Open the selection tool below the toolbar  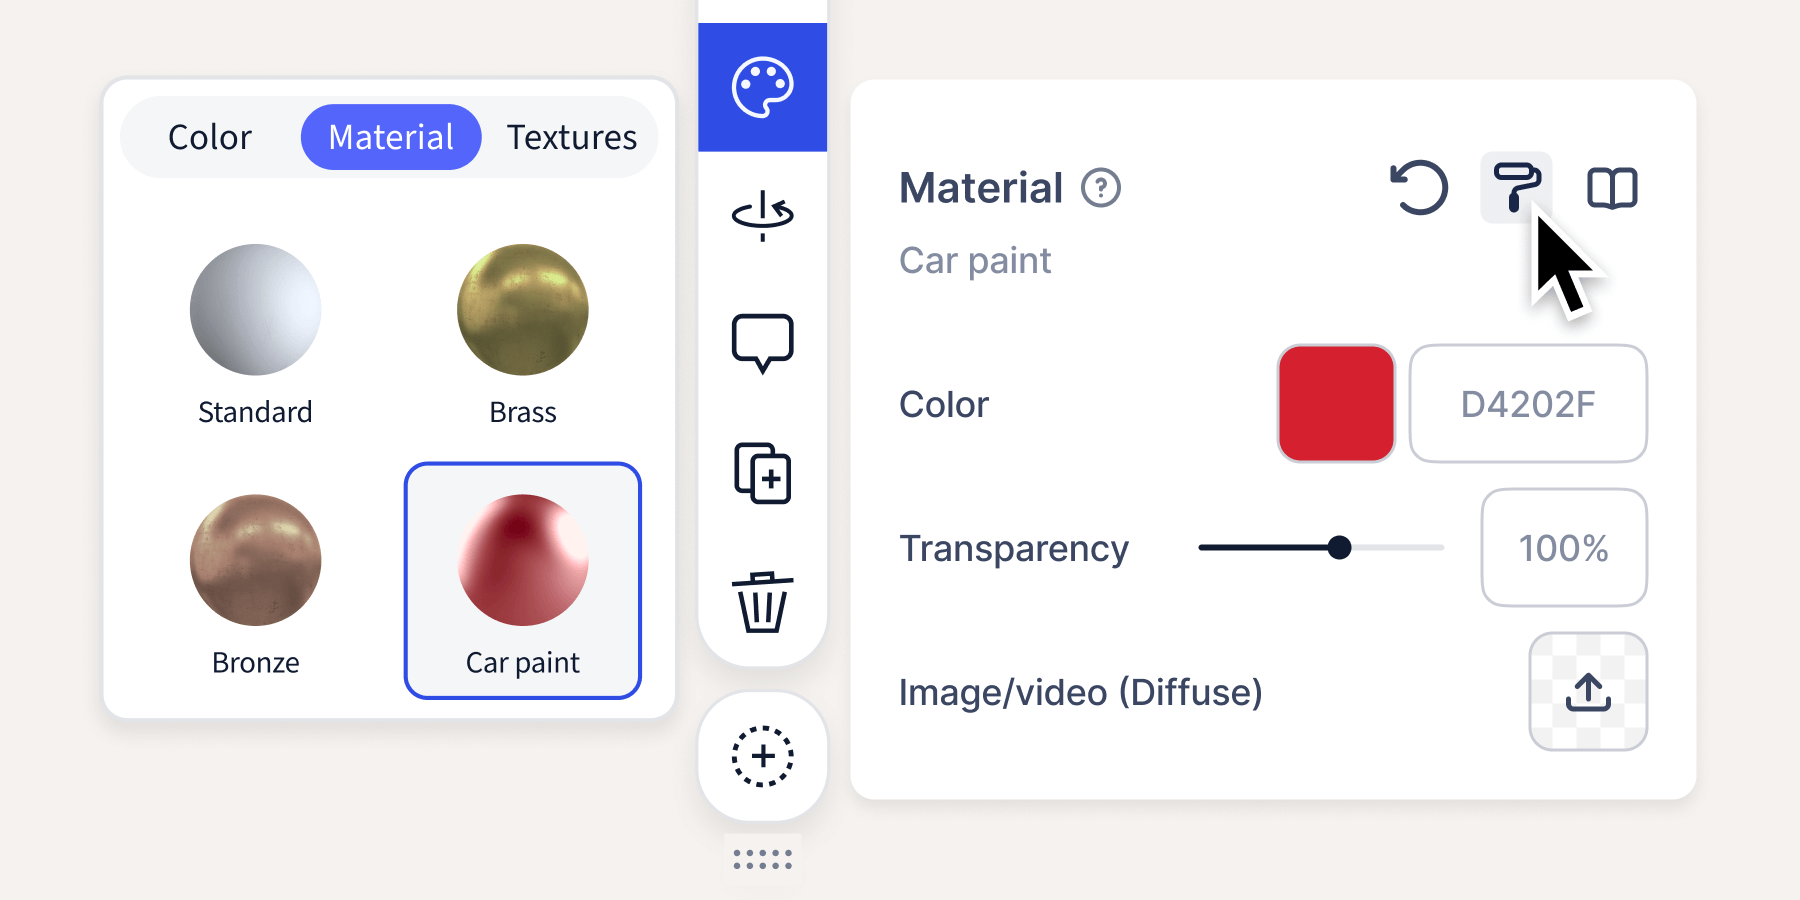[762, 758]
